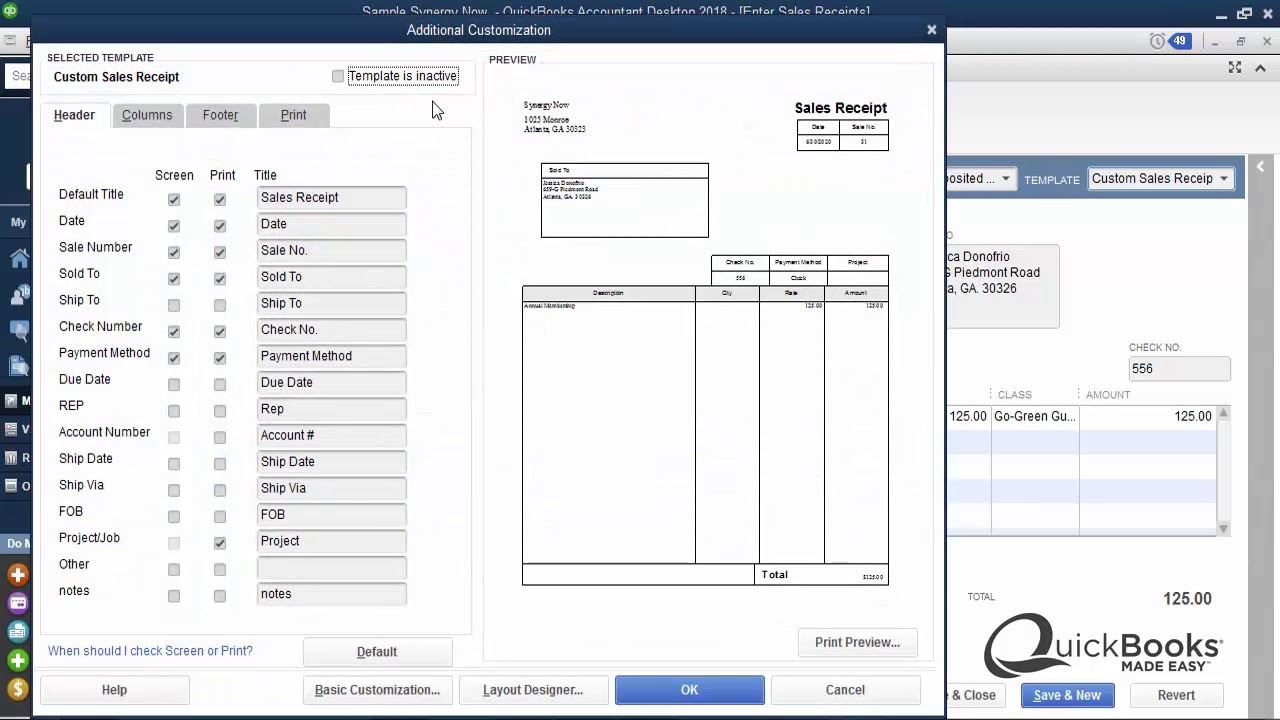Enable Screen checkbox for Ship Date
1280x720 pixels.
[174, 464]
